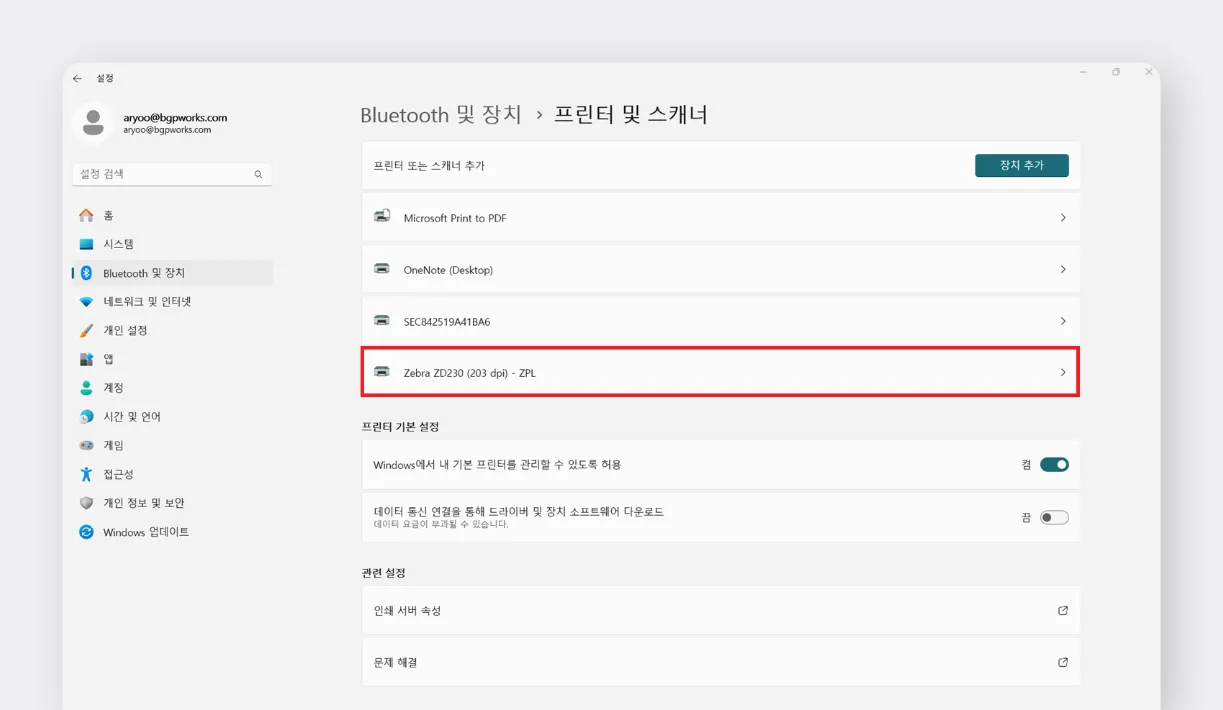Expand the Zebra ZD230 ZPL row chevron

click(x=1063, y=372)
